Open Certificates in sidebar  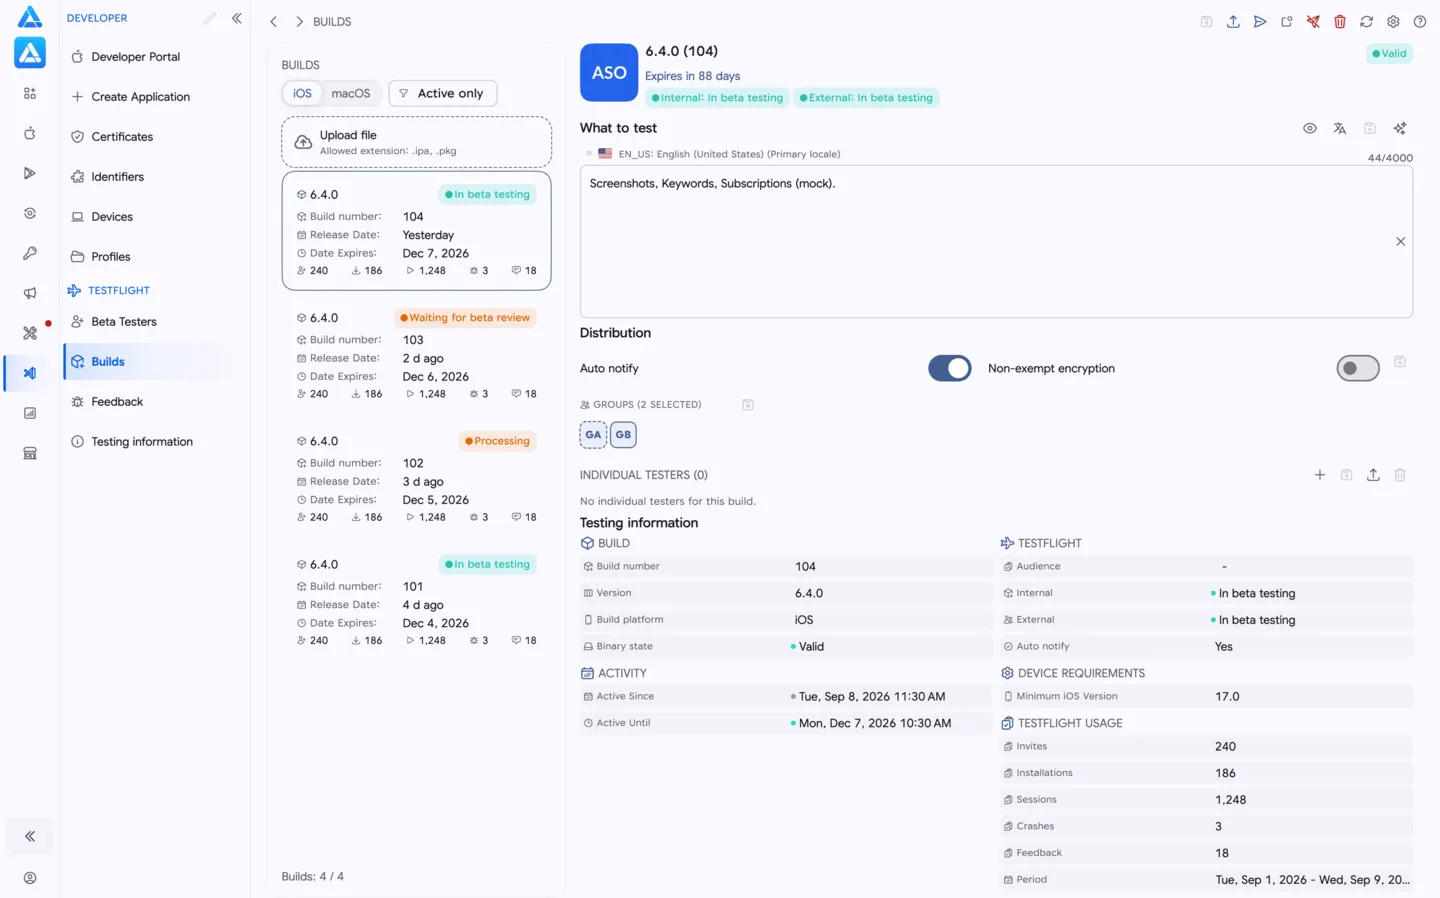(x=154, y=137)
